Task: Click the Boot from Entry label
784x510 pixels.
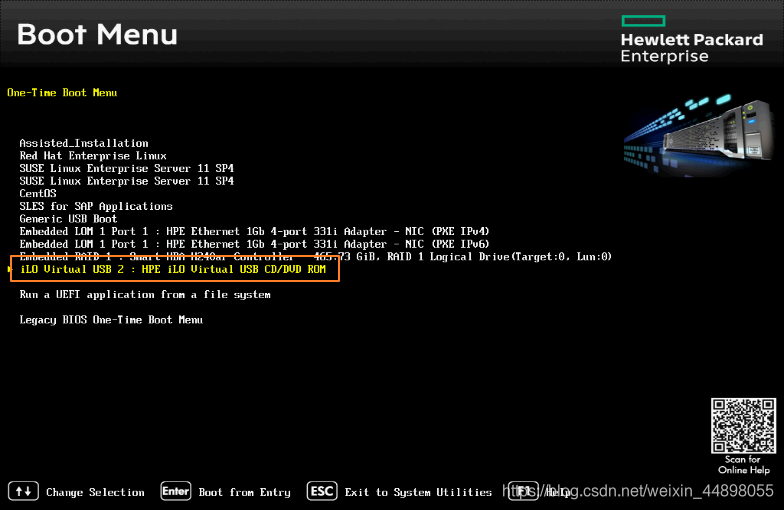Action: pyautogui.click(x=244, y=492)
